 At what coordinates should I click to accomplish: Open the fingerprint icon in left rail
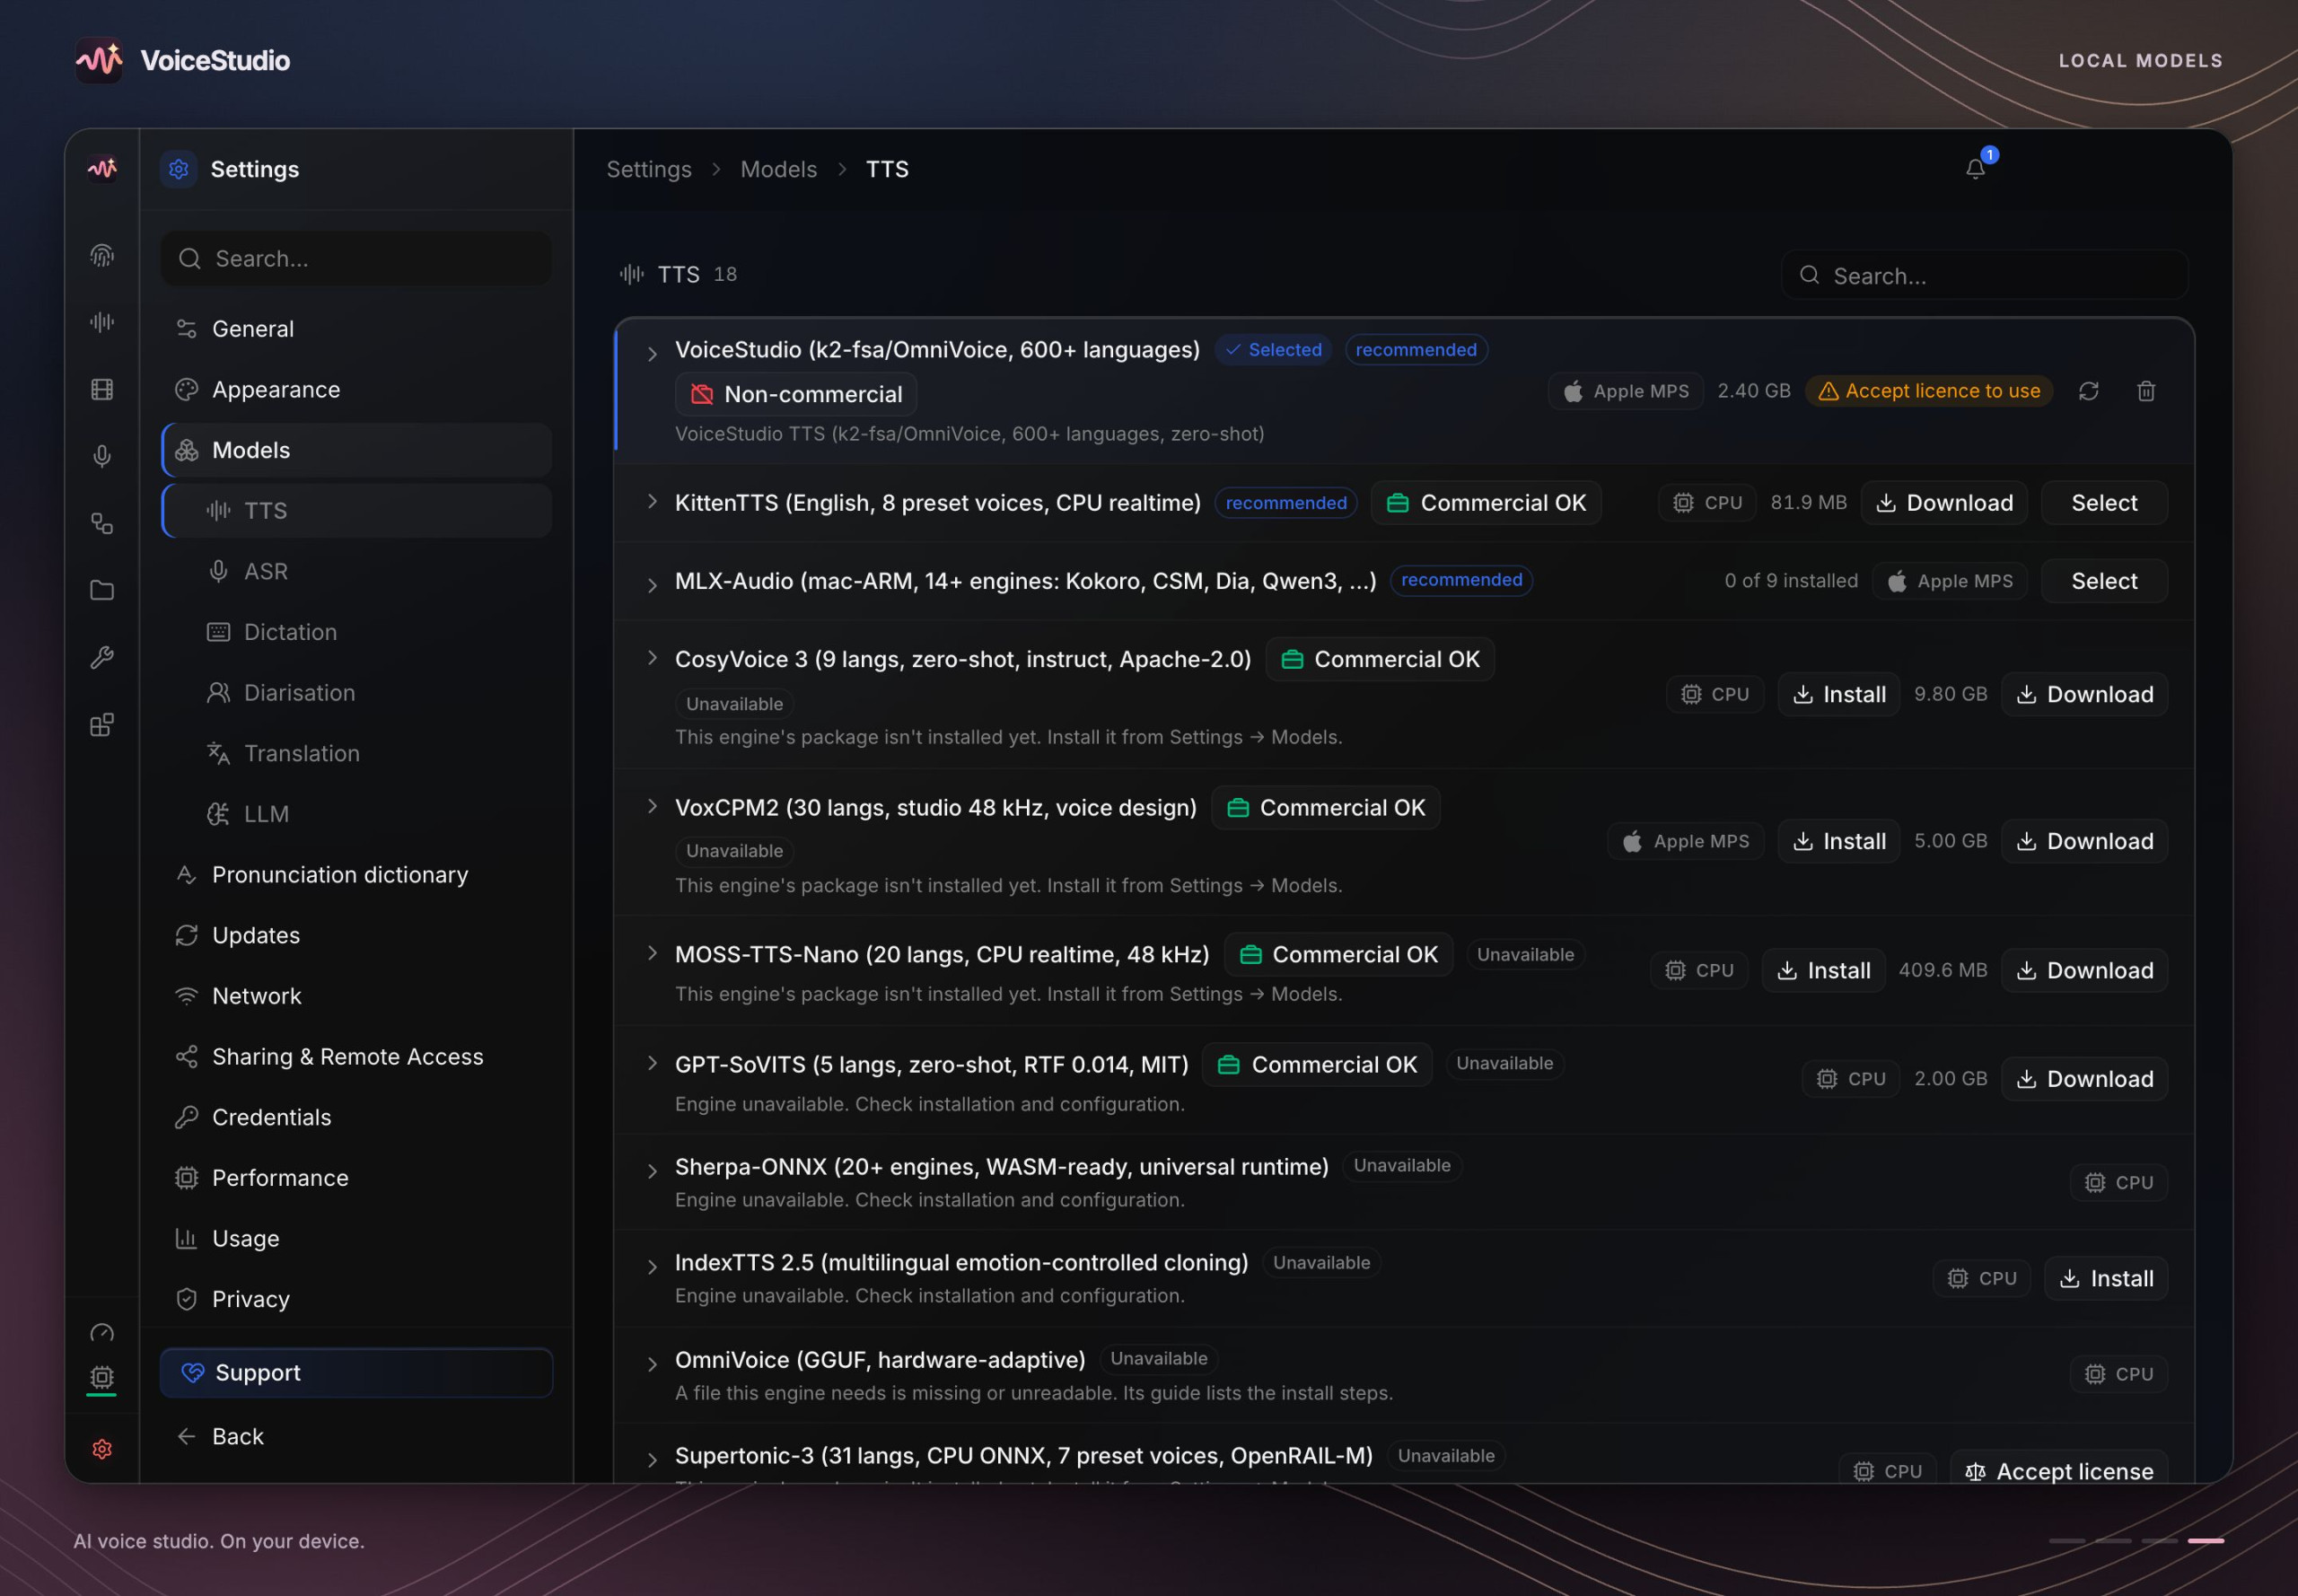102,256
